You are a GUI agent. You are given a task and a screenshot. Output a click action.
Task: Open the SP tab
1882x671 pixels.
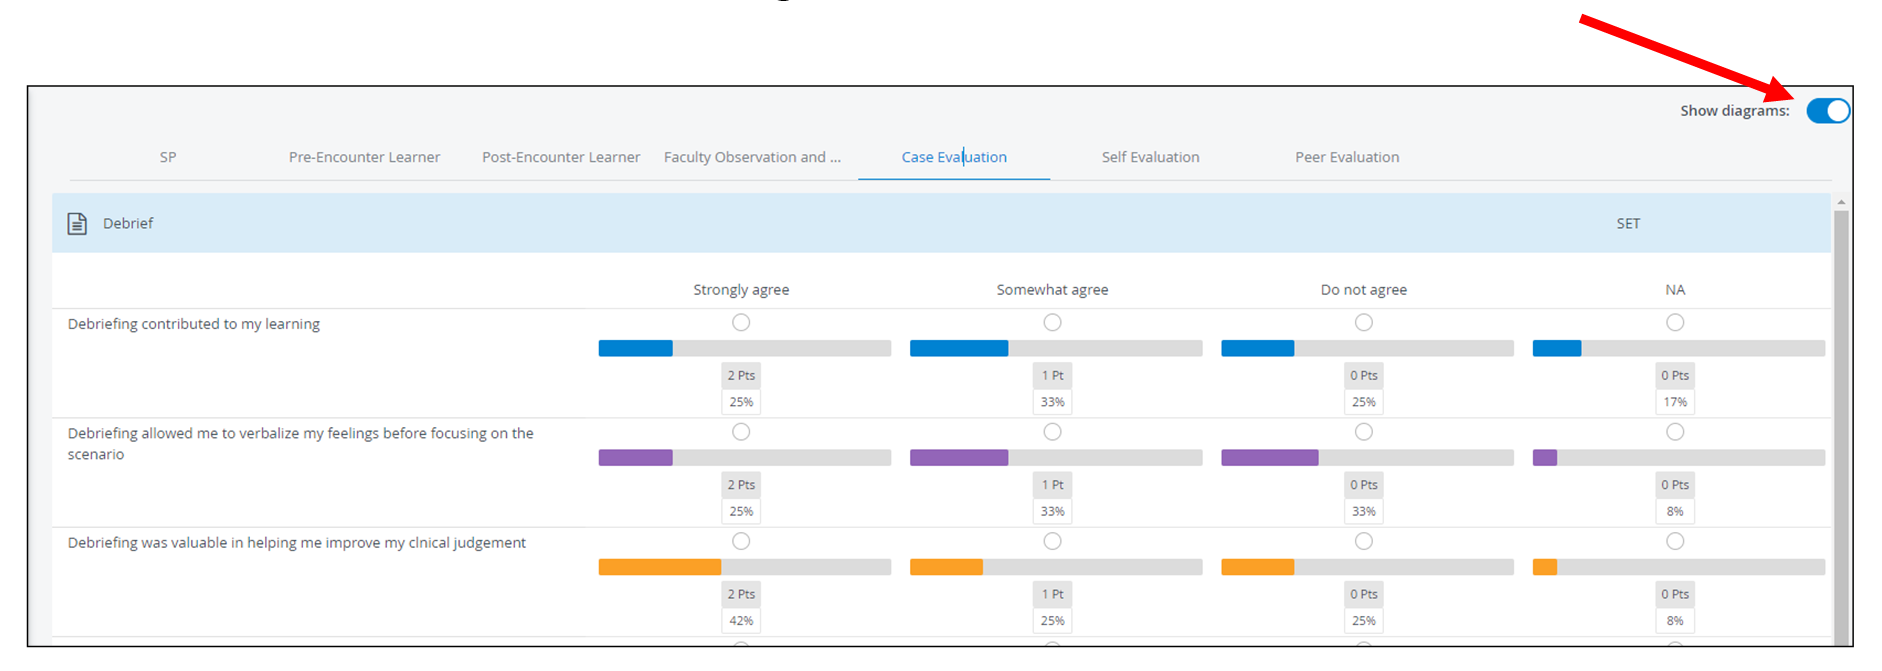point(168,157)
